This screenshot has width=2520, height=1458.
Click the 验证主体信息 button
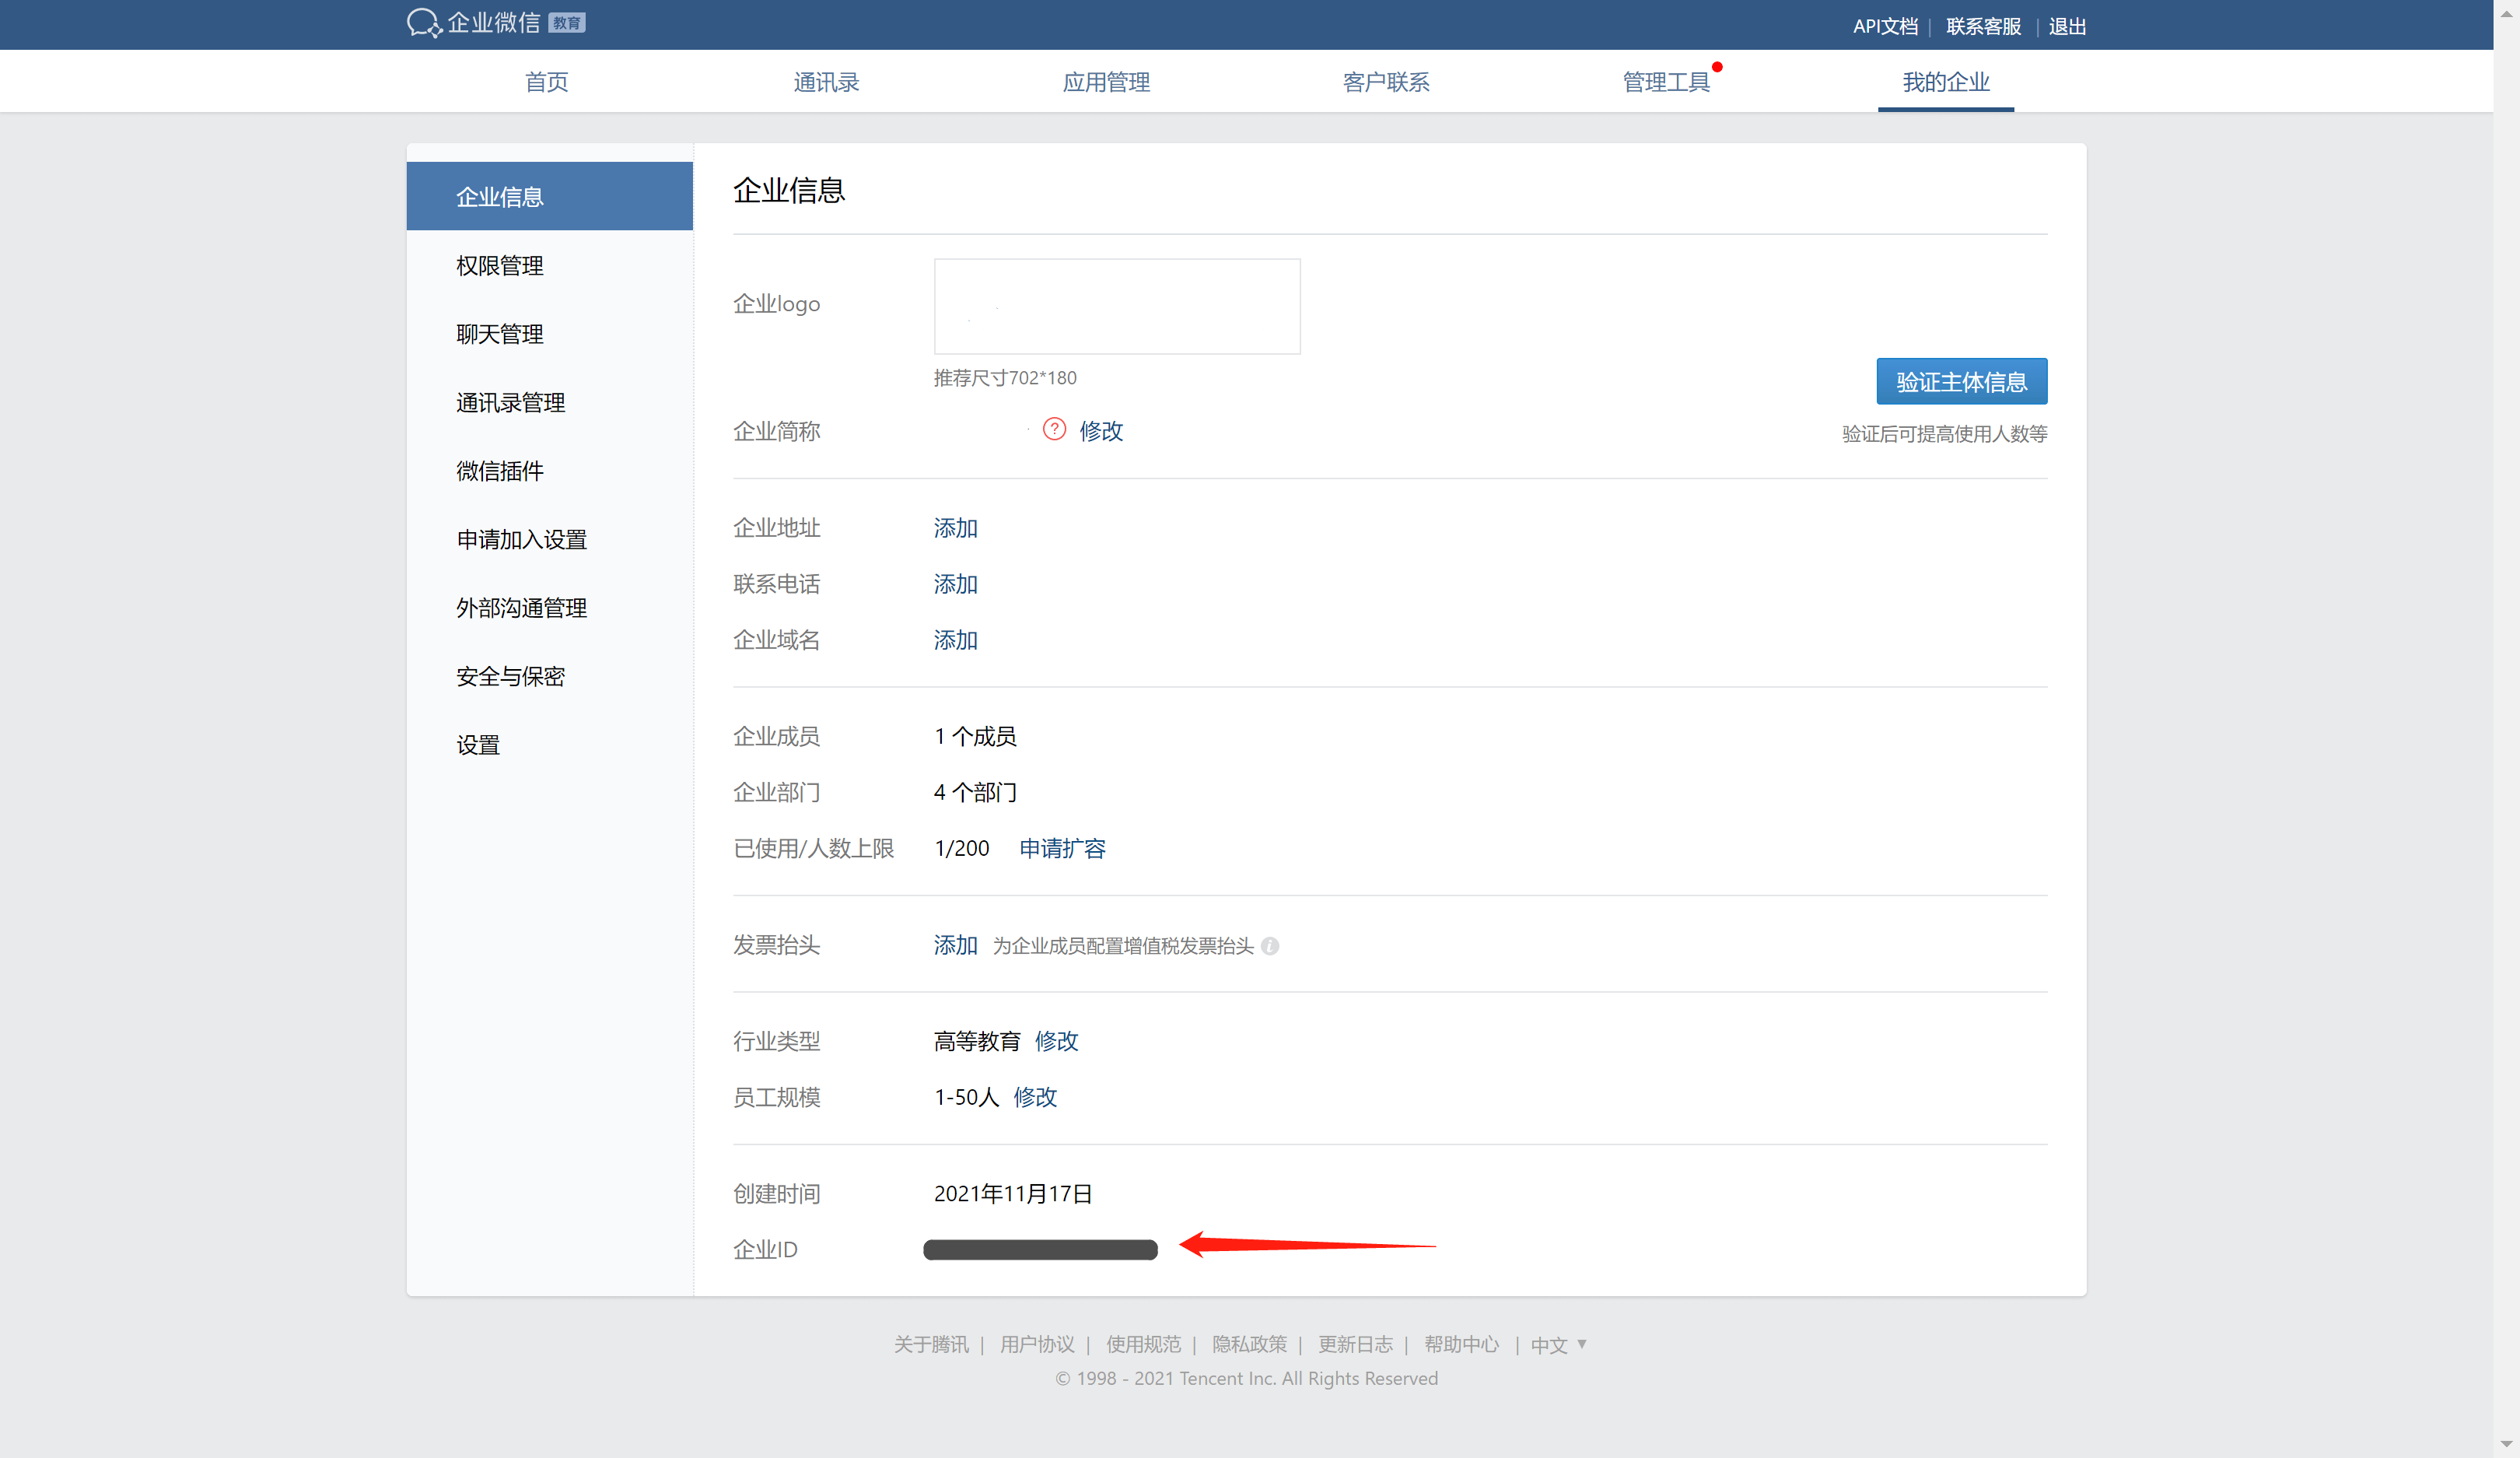pos(1961,382)
